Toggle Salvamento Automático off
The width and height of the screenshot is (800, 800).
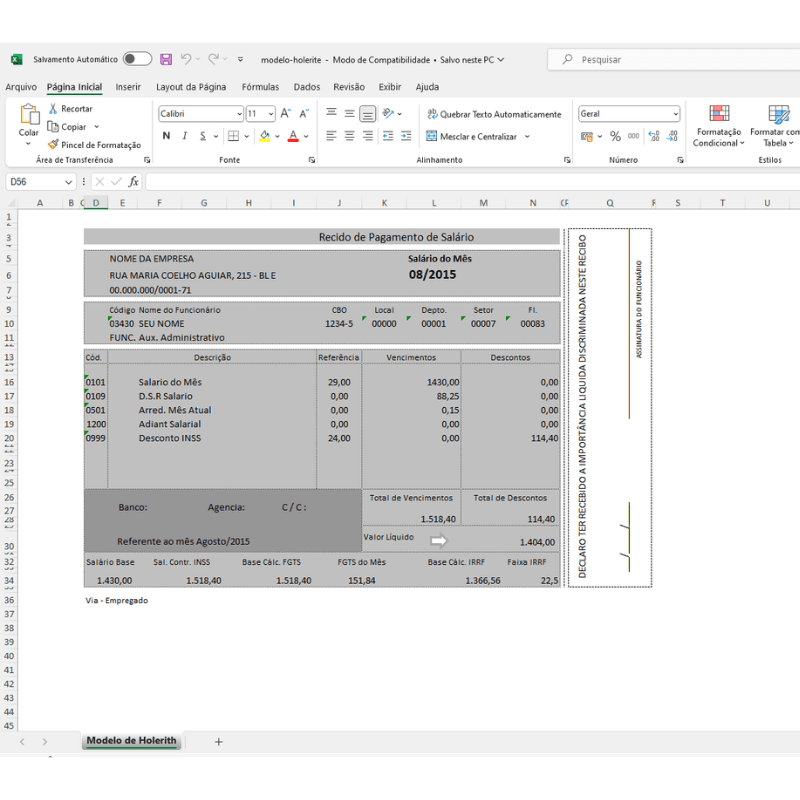137,58
